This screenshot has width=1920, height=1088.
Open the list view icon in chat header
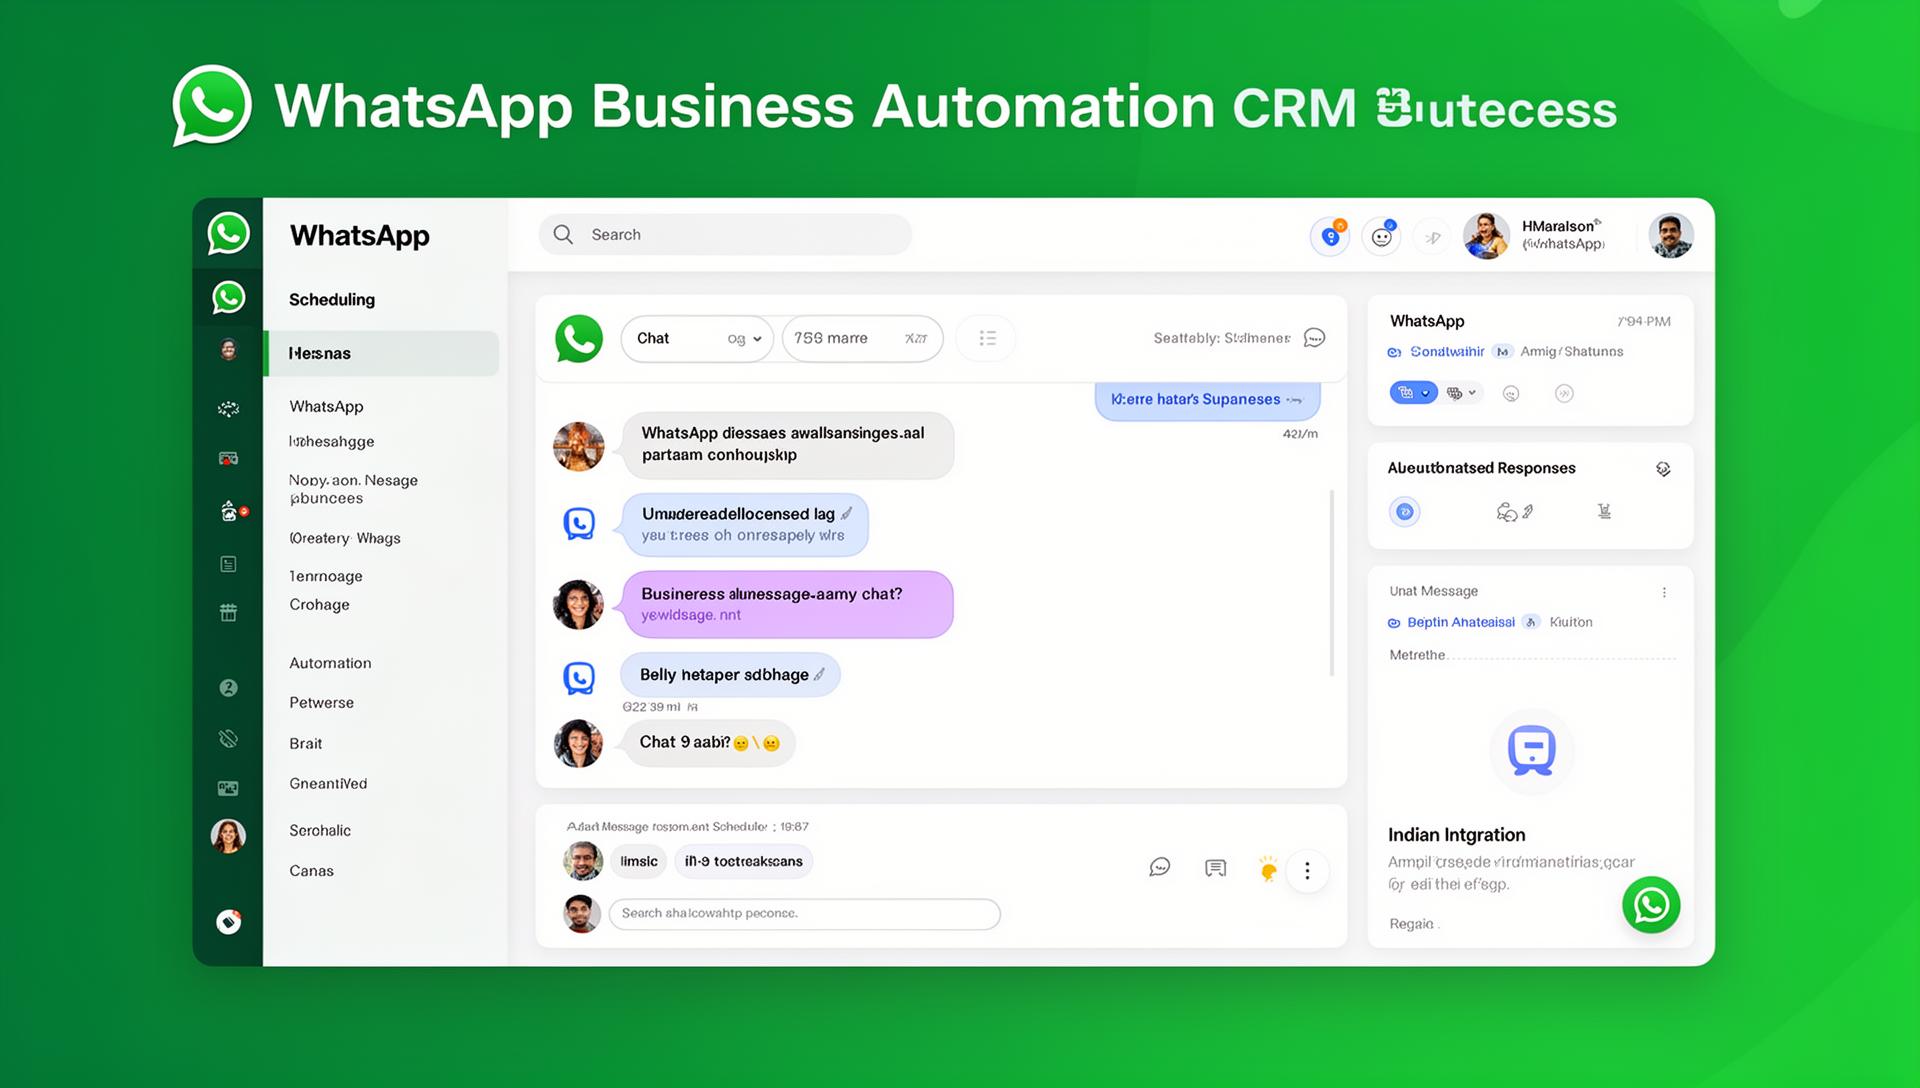tap(987, 338)
